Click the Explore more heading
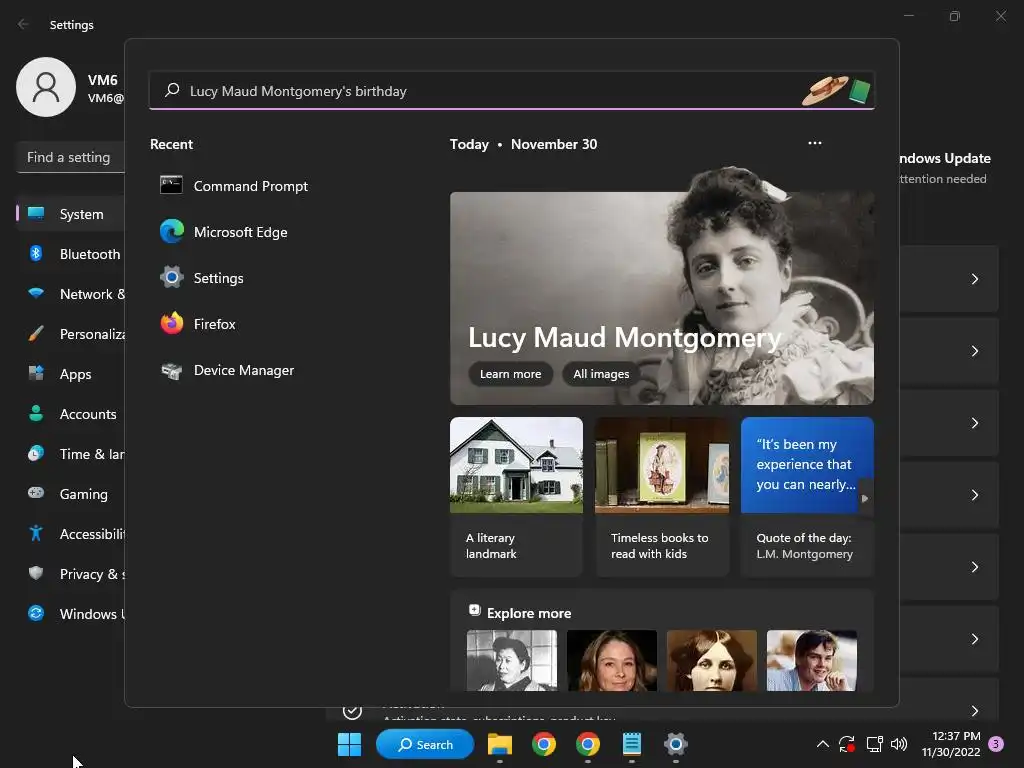 click(529, 613)
